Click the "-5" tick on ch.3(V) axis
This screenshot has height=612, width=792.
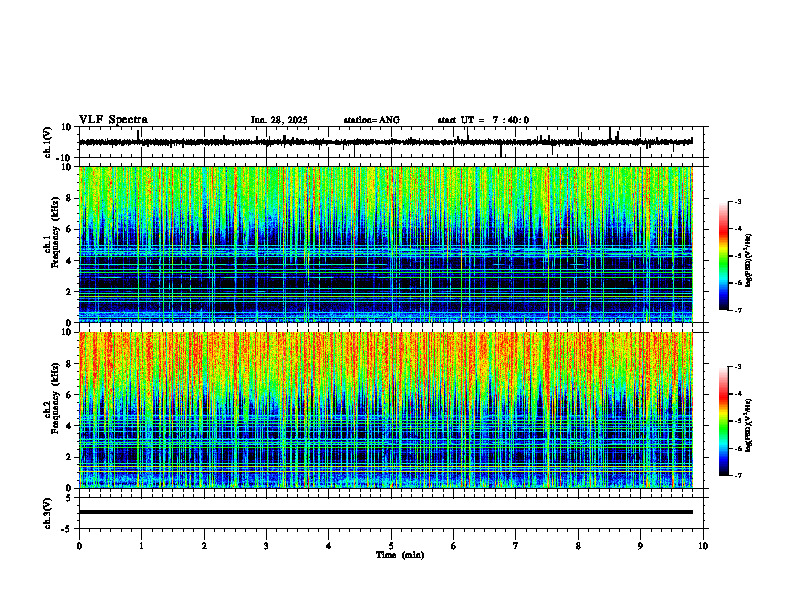(x=67, y=529)
